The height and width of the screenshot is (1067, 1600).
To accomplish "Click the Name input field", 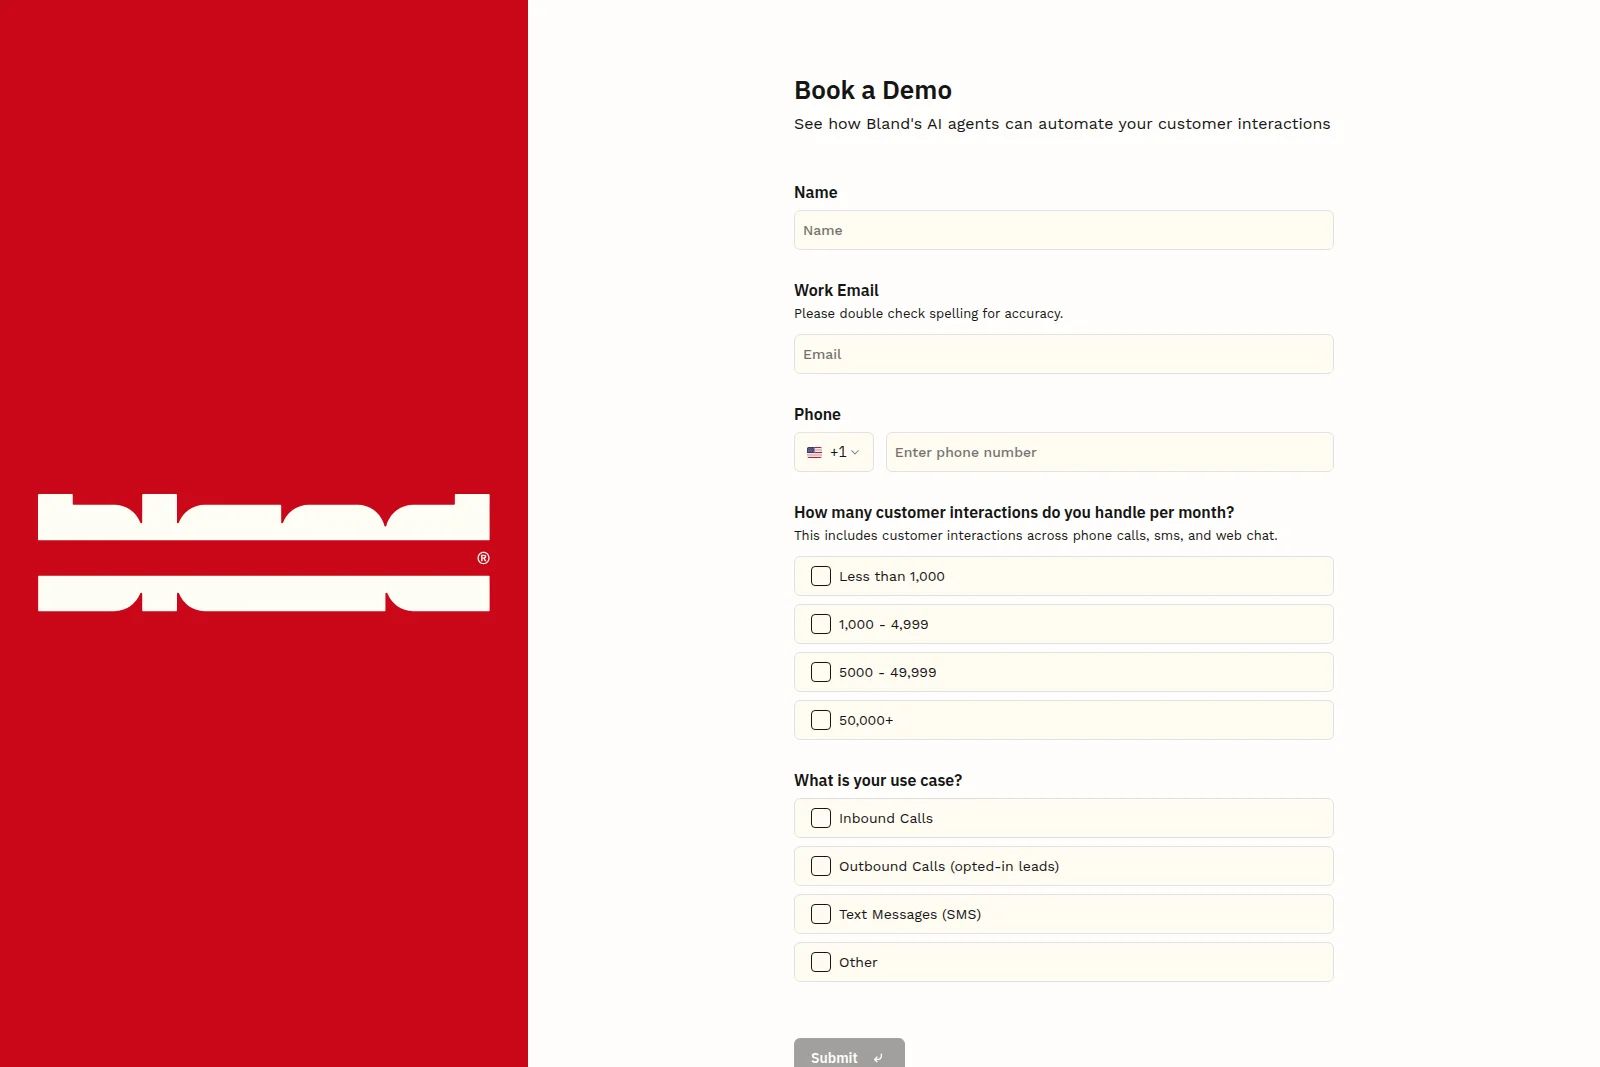I will click(x=1063, y=230).
